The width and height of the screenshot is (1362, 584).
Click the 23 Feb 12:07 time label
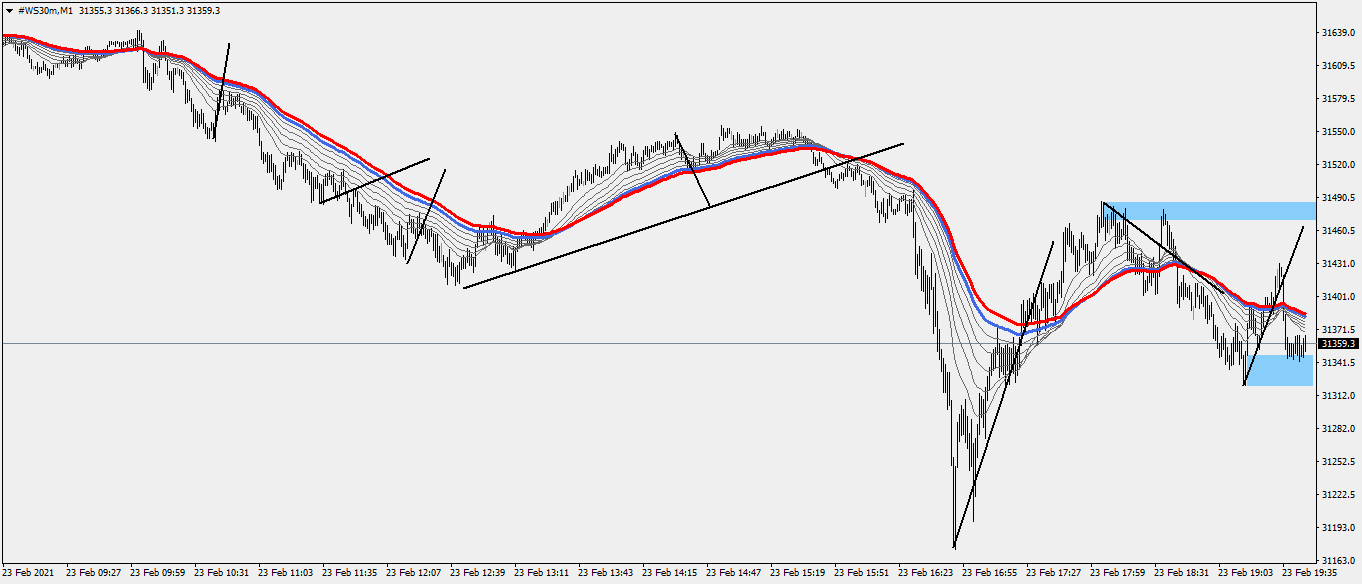pos(414,574)
